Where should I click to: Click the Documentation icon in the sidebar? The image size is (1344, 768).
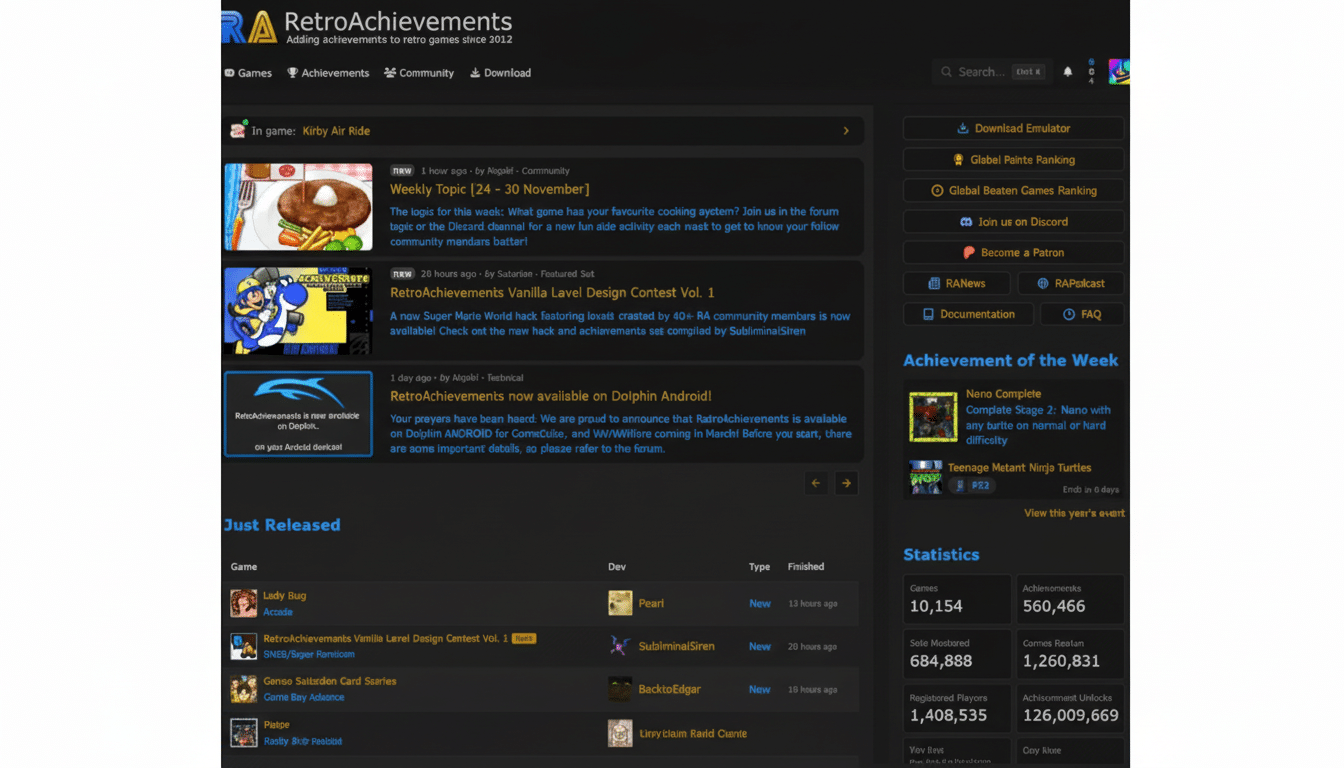[931, 314]
